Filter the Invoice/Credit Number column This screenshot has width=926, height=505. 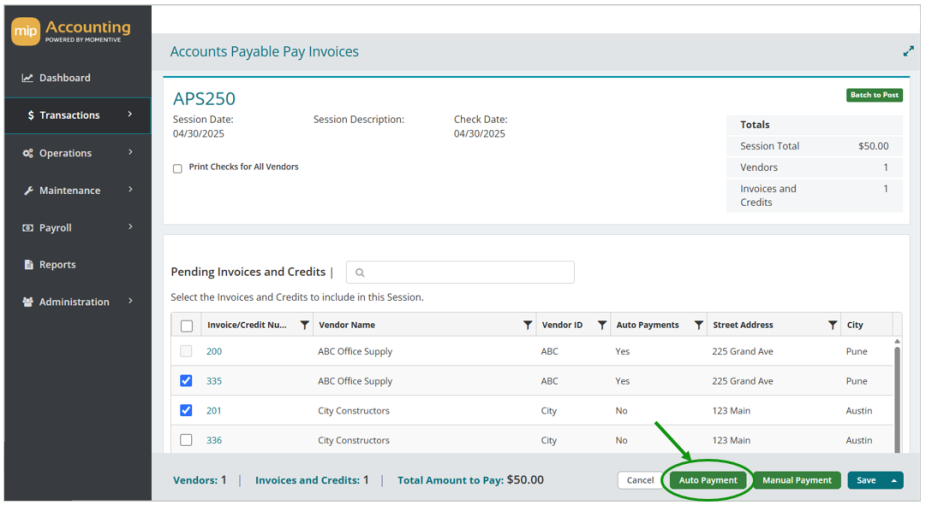(305, 325)
